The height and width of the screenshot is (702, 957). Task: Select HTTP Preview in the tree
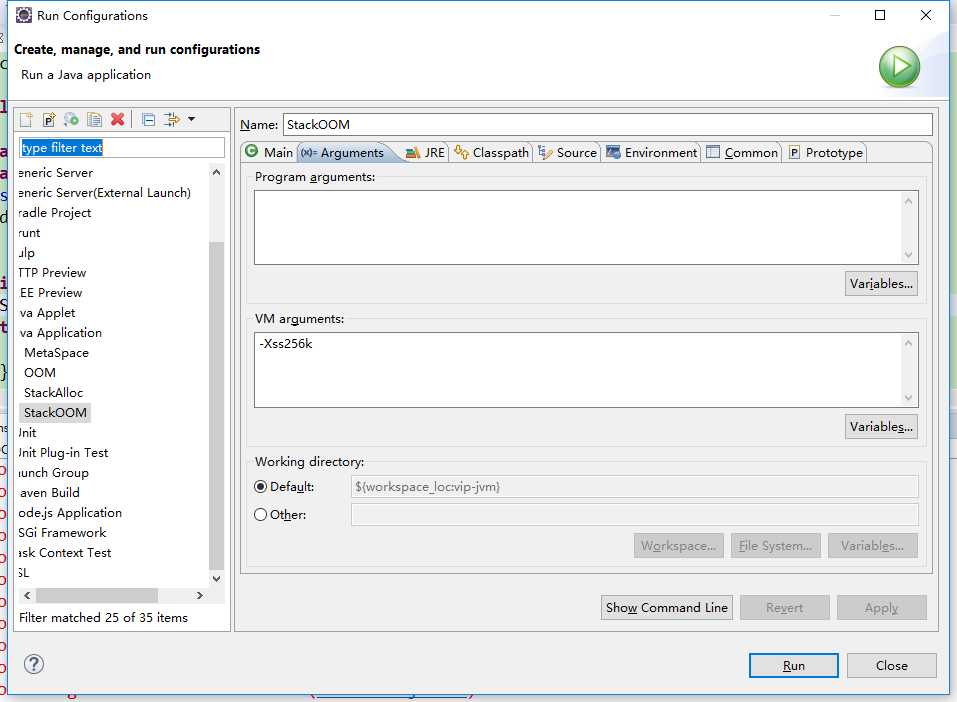[52, 272]
